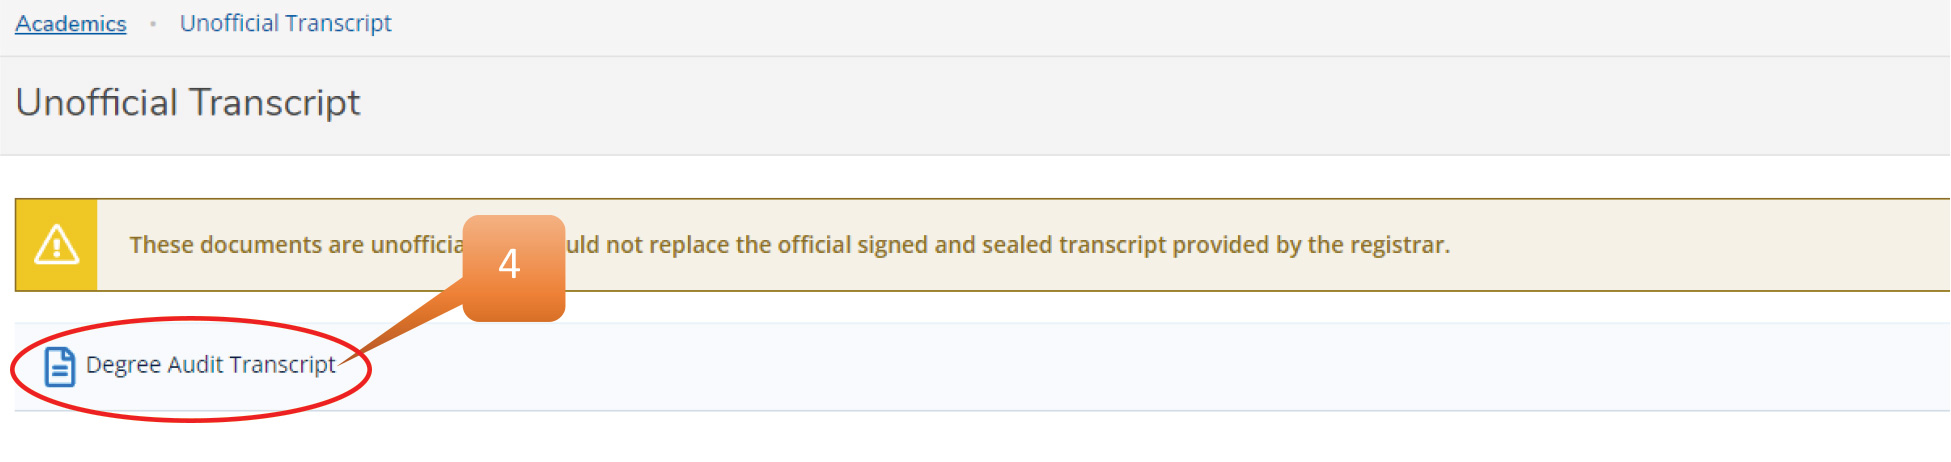
Task: Click the word 'Unofficial' in the page heading
Action: pyautogui.click(x=96, y=103)
